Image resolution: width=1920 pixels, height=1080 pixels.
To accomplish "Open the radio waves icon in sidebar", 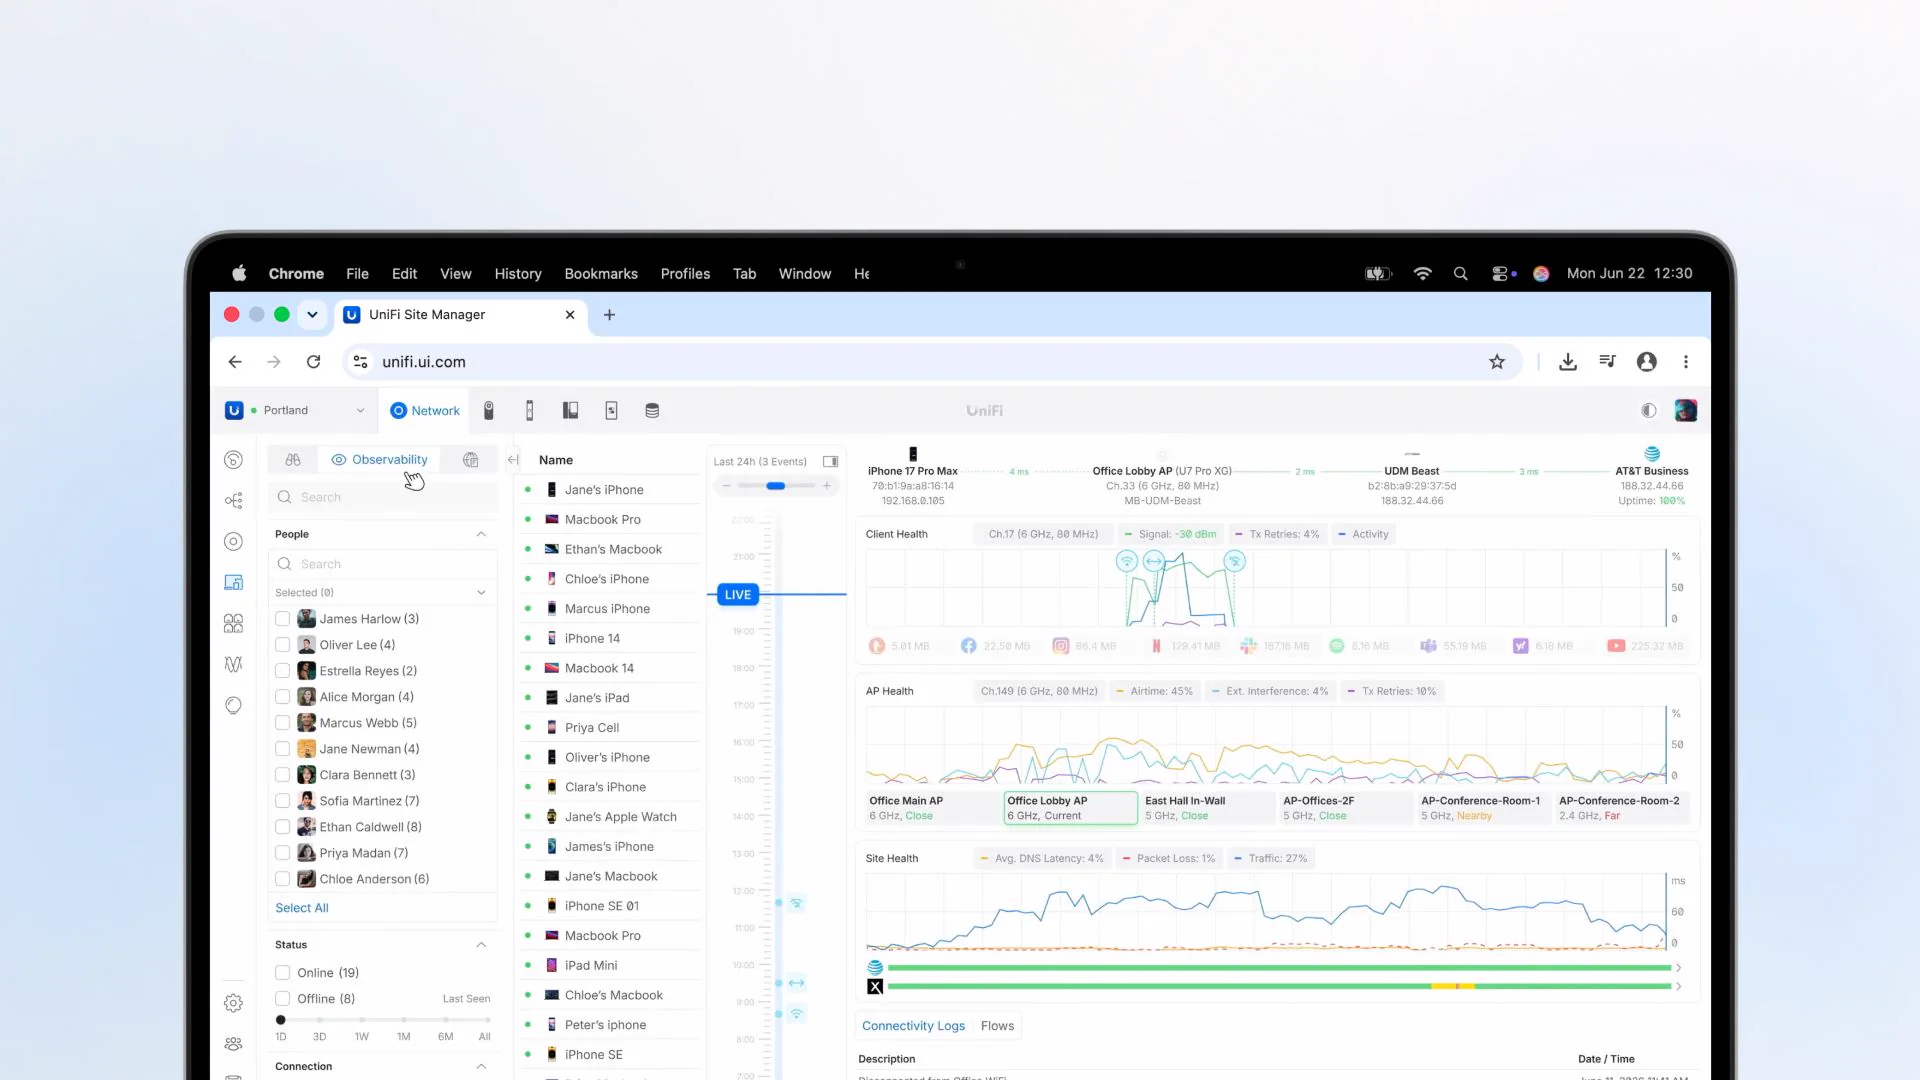I will tap(233, 664).
